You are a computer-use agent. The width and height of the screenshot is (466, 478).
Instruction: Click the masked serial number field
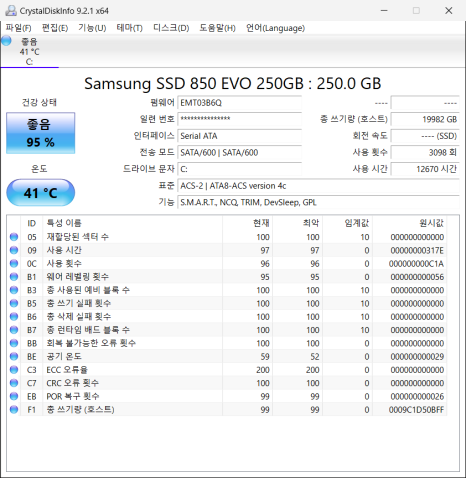coord(240,119)
